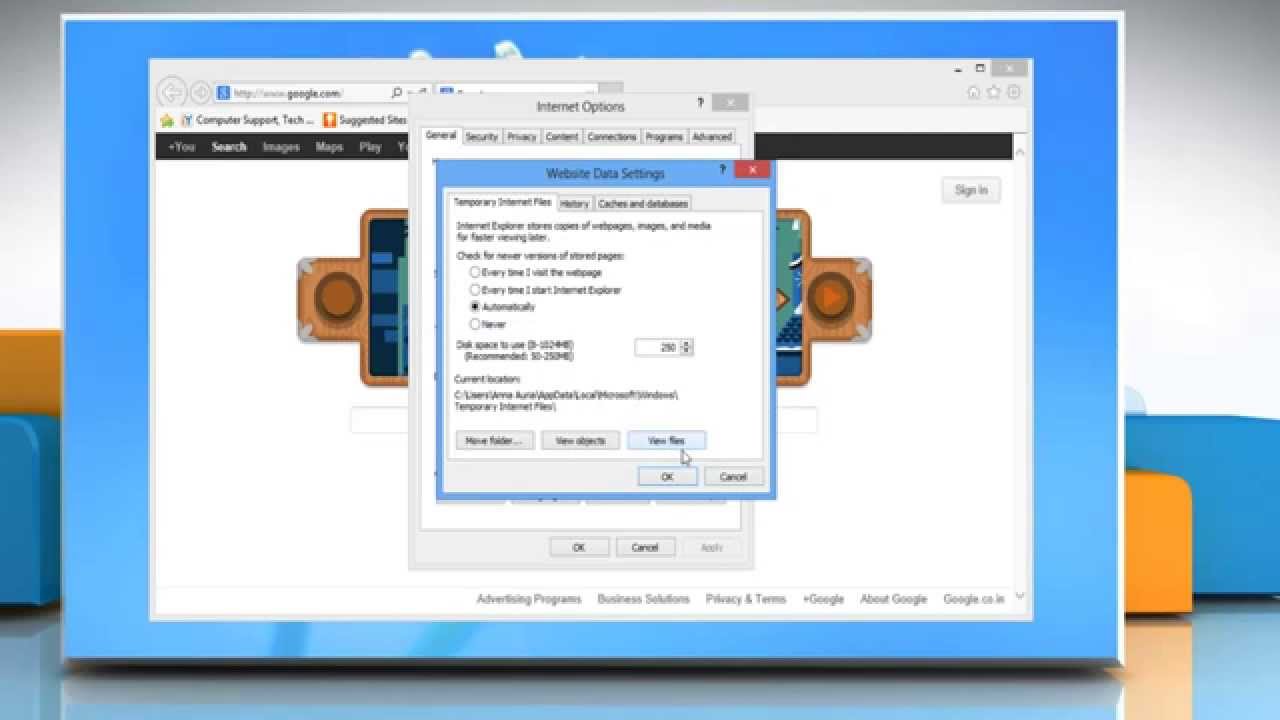
Task: Click the address bar showing google.com
Action: click(300, 93)
